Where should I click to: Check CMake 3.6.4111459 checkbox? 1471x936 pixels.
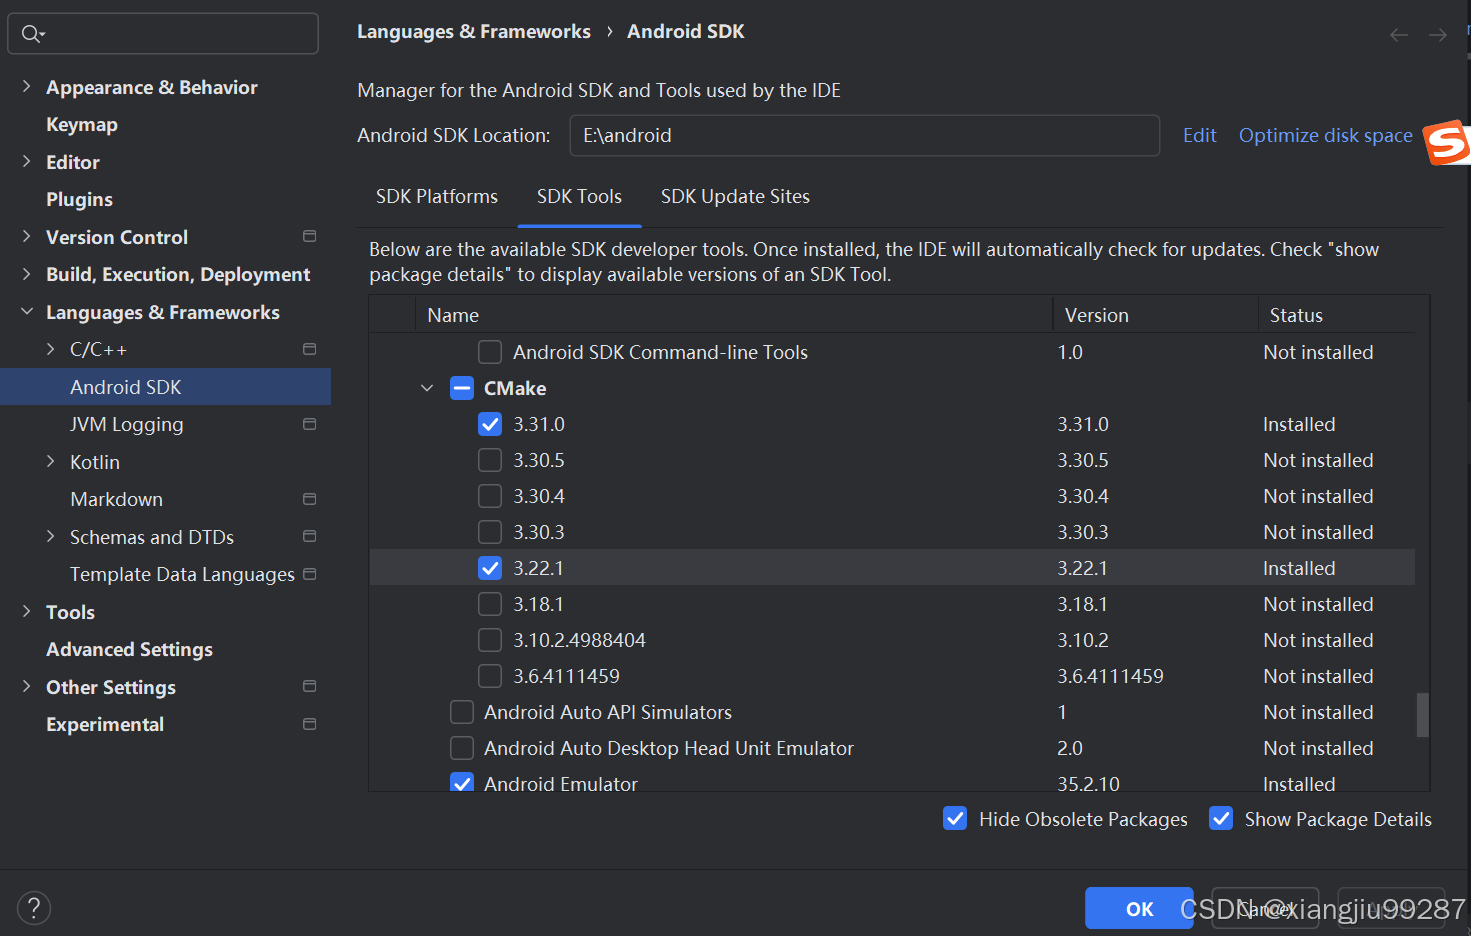pyautogui.click(x=490, y=676)
